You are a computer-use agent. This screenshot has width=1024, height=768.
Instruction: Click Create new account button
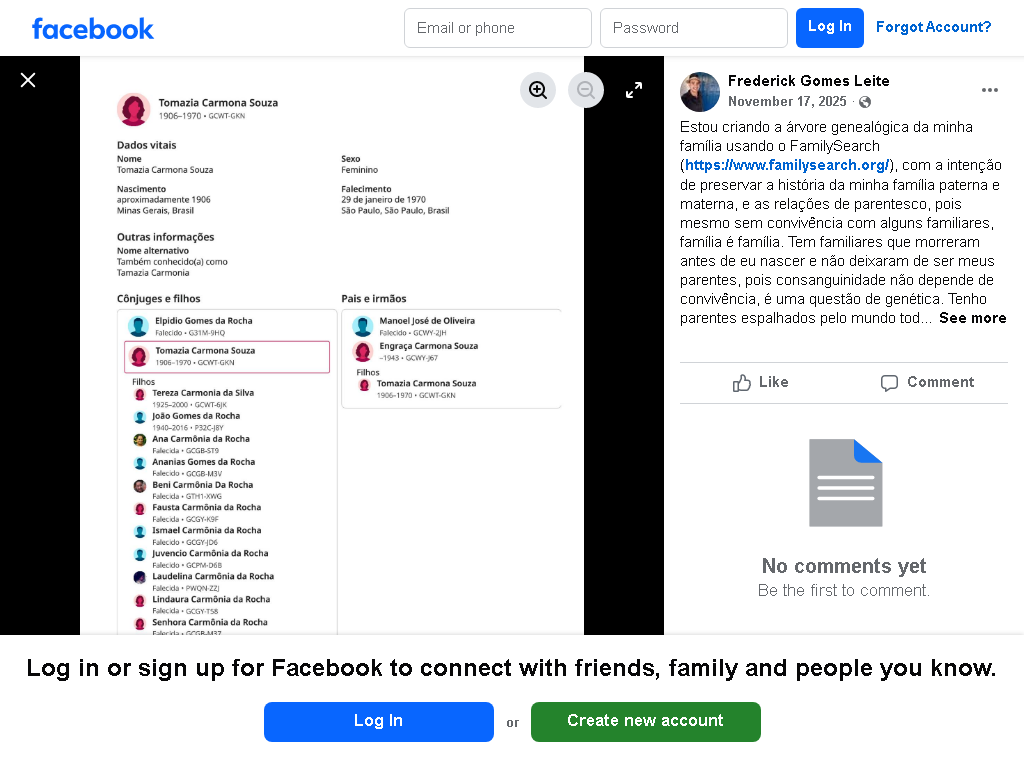[645, 722]
